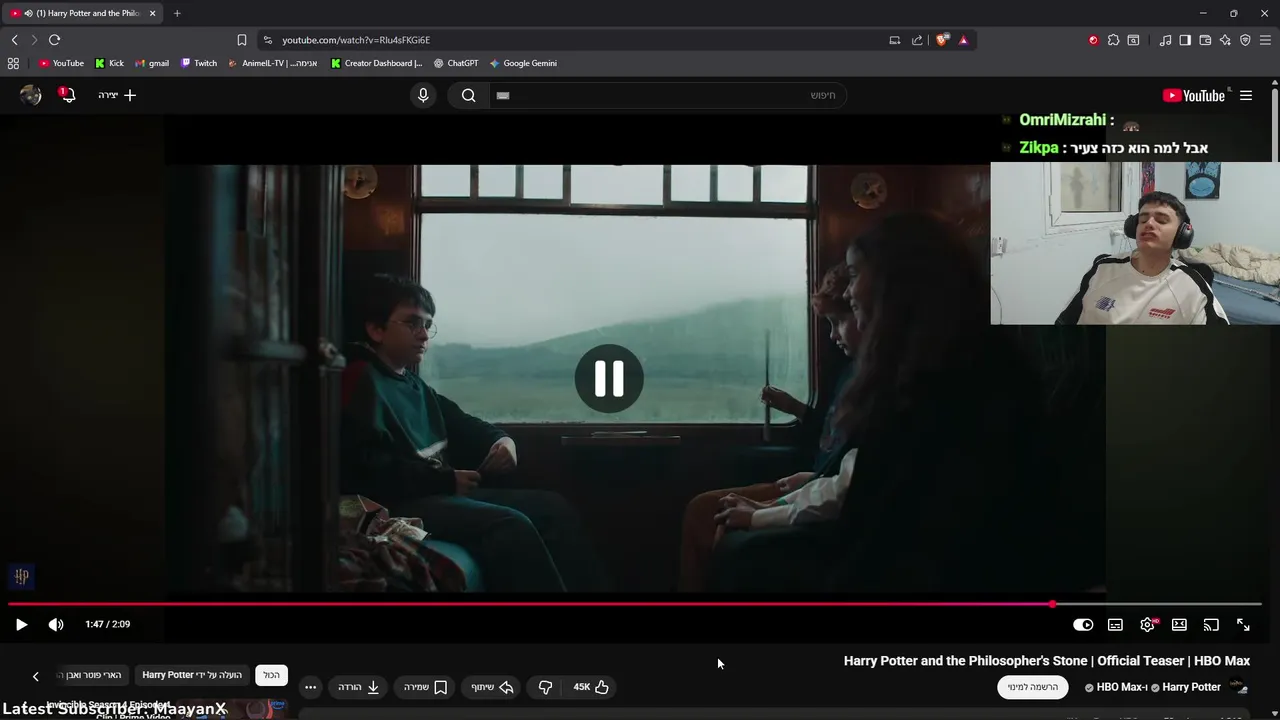Toggle the browser sidebar panel
This screenshot has height=720, width=1280.
tap(1185, 40)
